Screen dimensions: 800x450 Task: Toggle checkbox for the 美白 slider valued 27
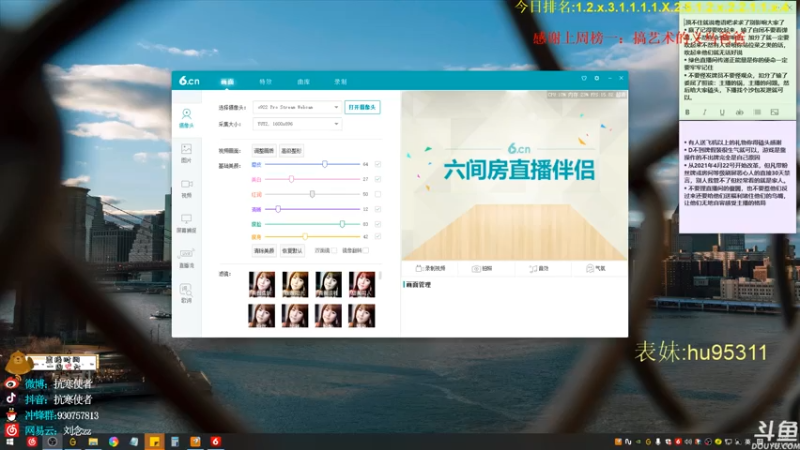(378, 179)
